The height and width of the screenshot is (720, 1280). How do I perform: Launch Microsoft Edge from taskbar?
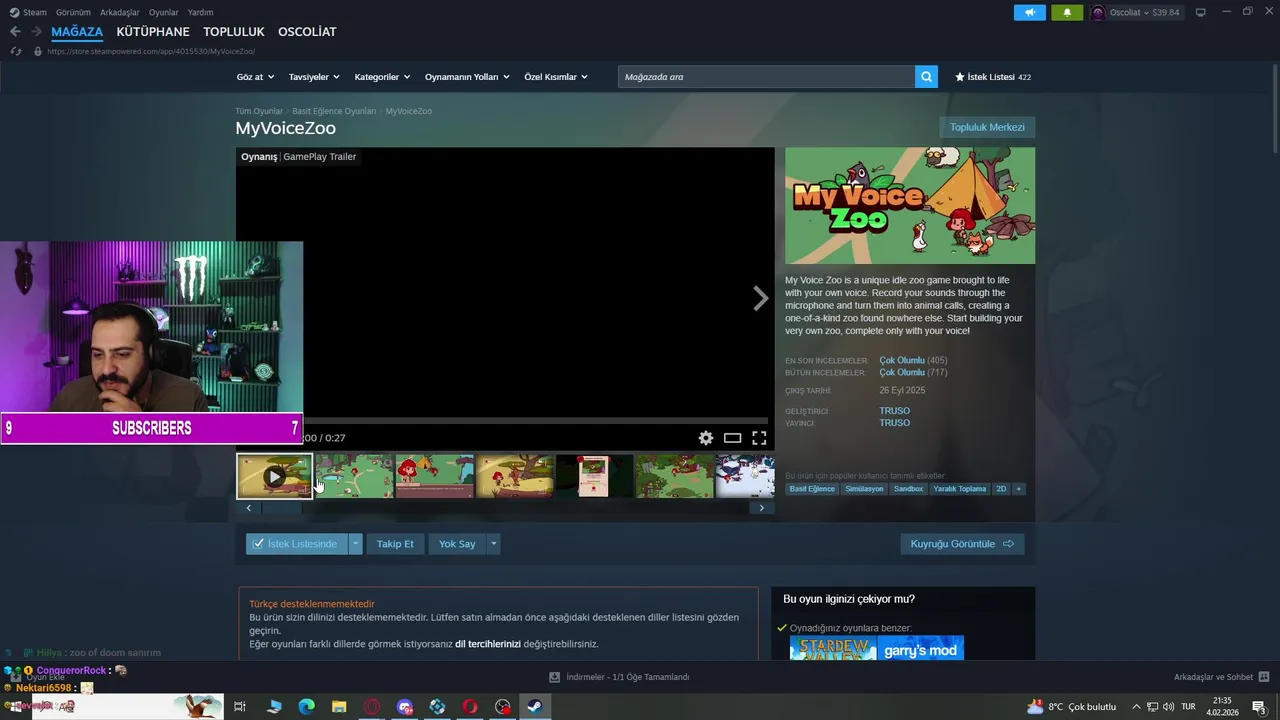[306, 706]
